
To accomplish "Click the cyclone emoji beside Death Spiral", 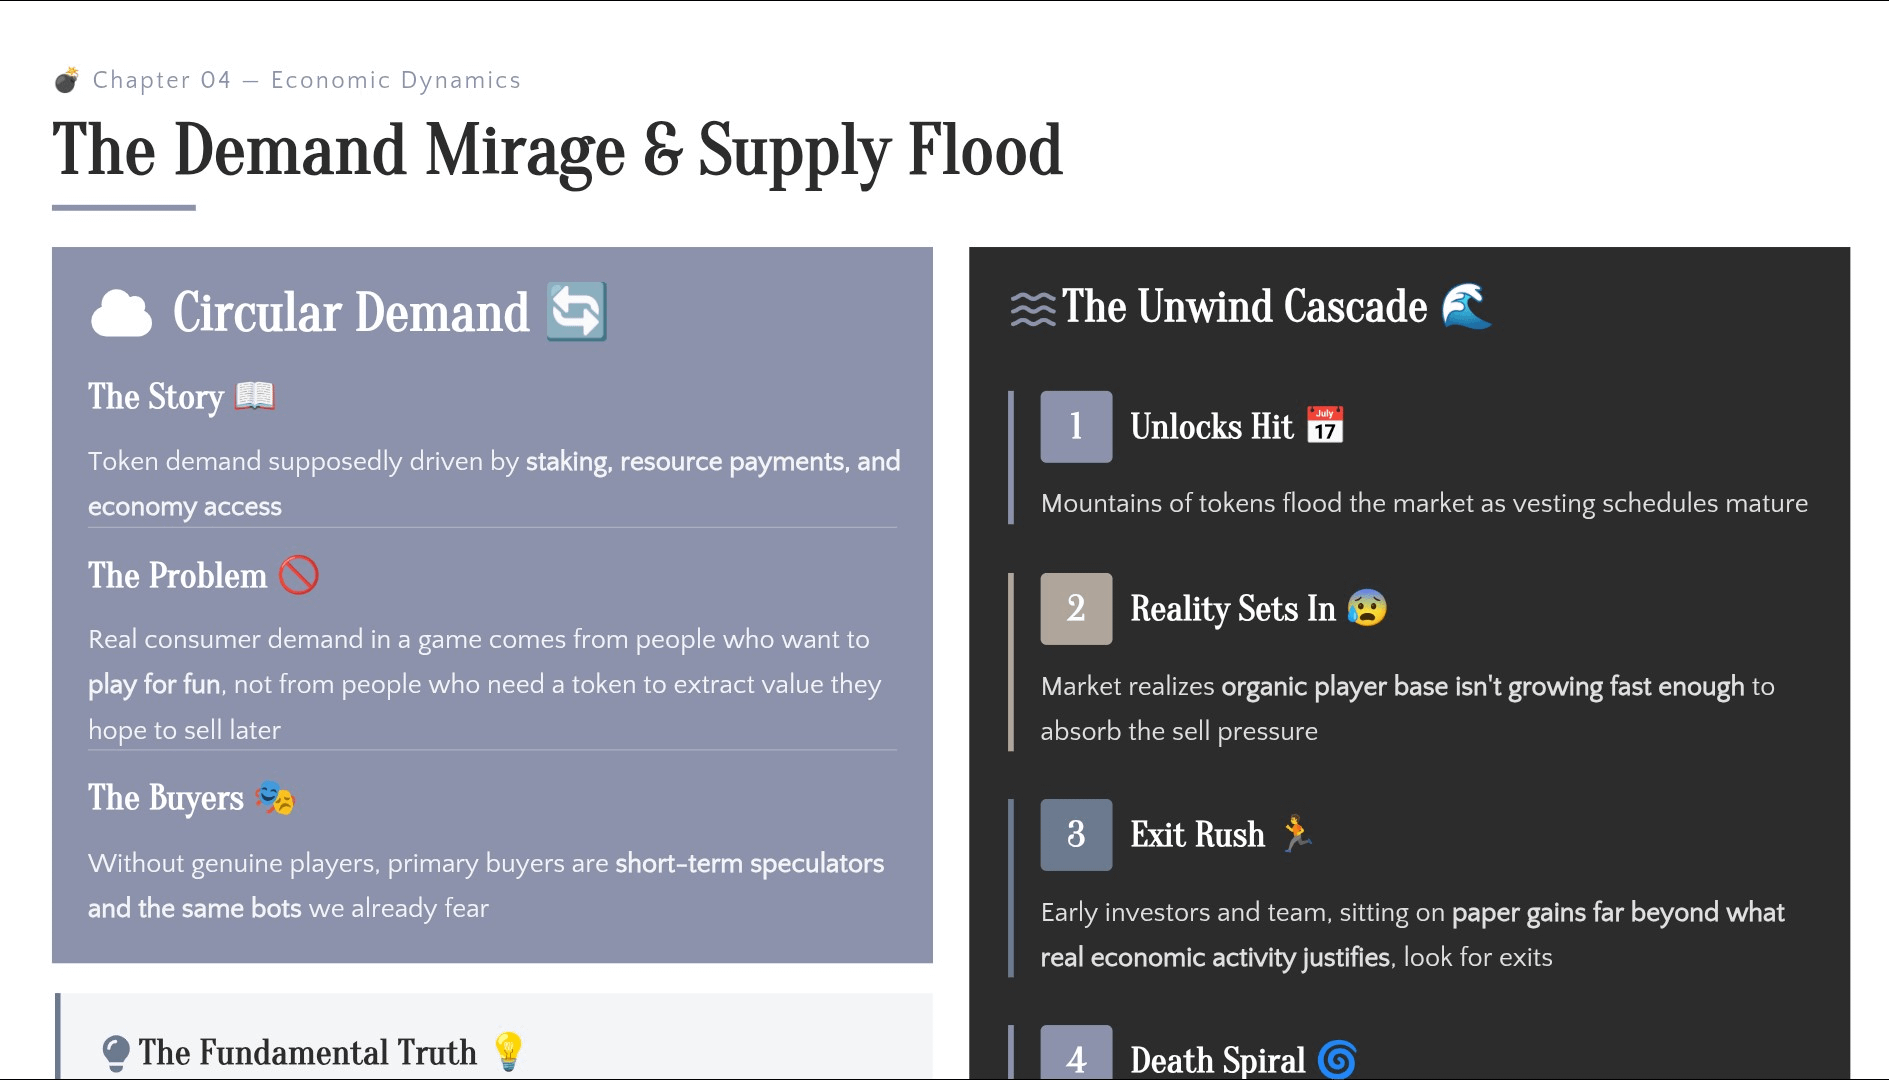I will [1337, 1059].
